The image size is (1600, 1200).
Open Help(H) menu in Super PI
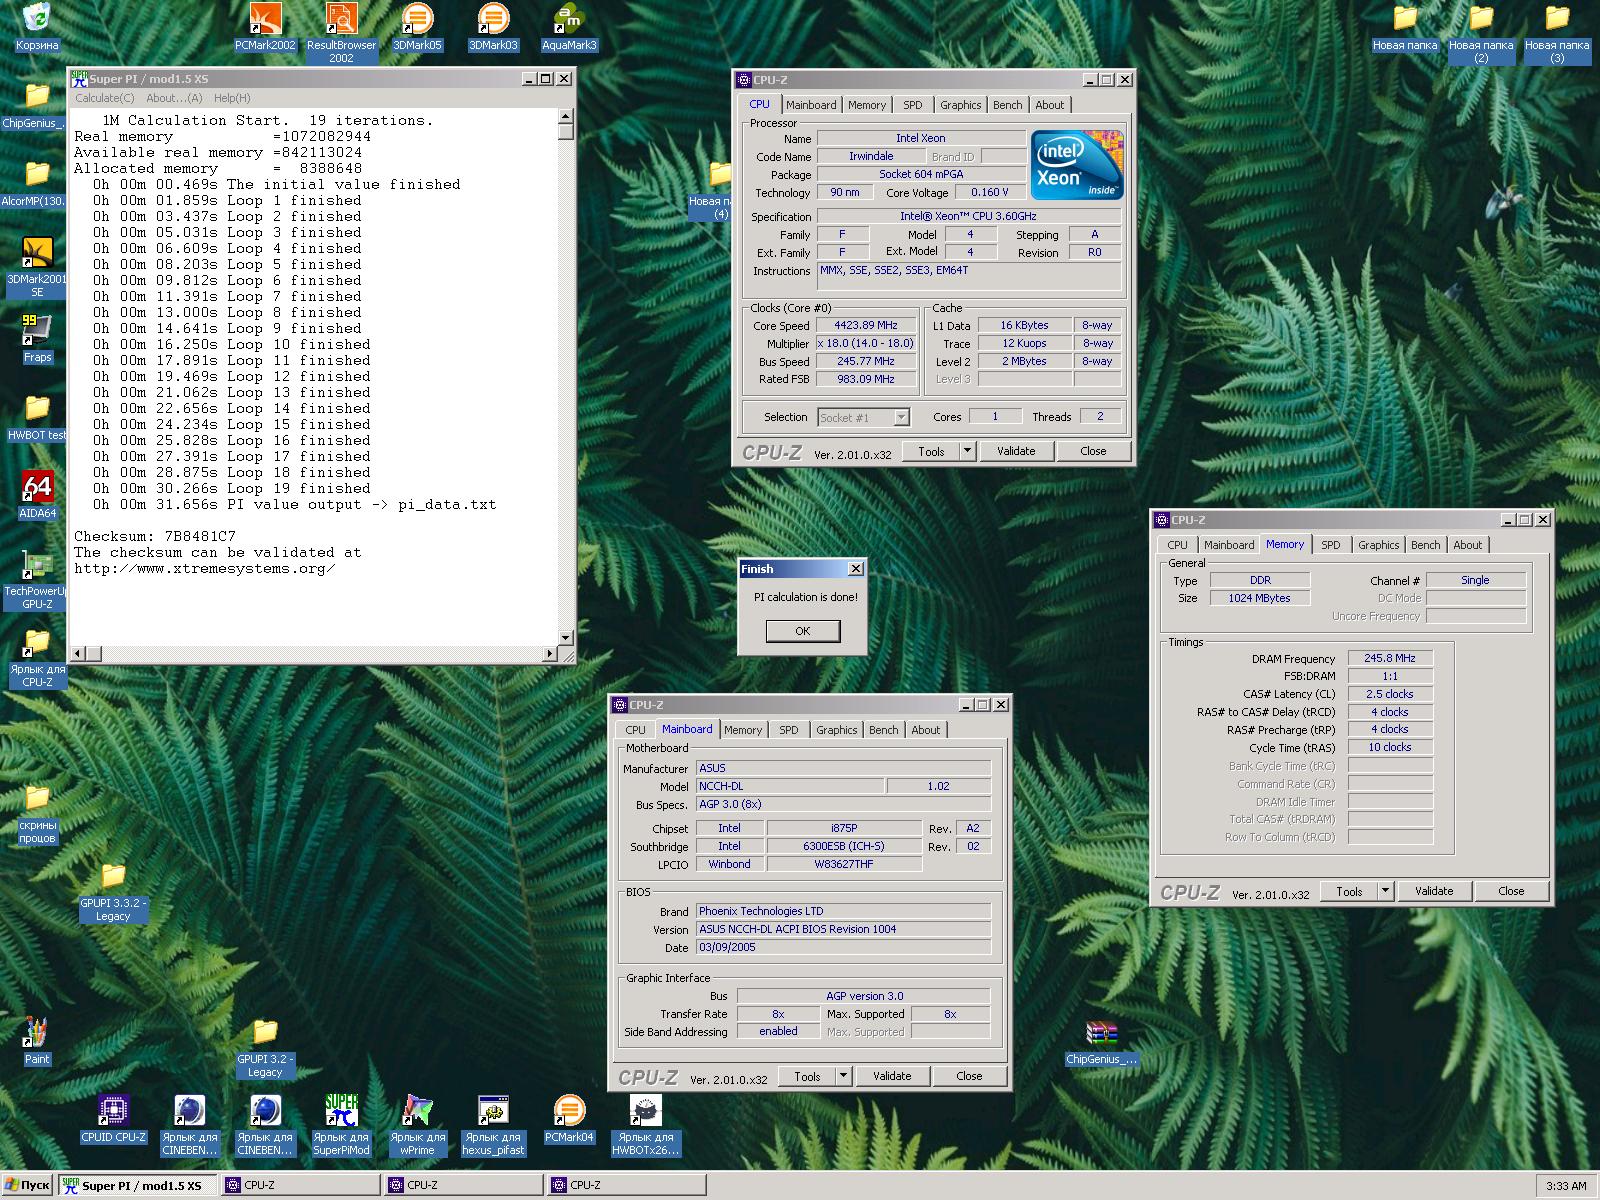(x=232, y=98)
